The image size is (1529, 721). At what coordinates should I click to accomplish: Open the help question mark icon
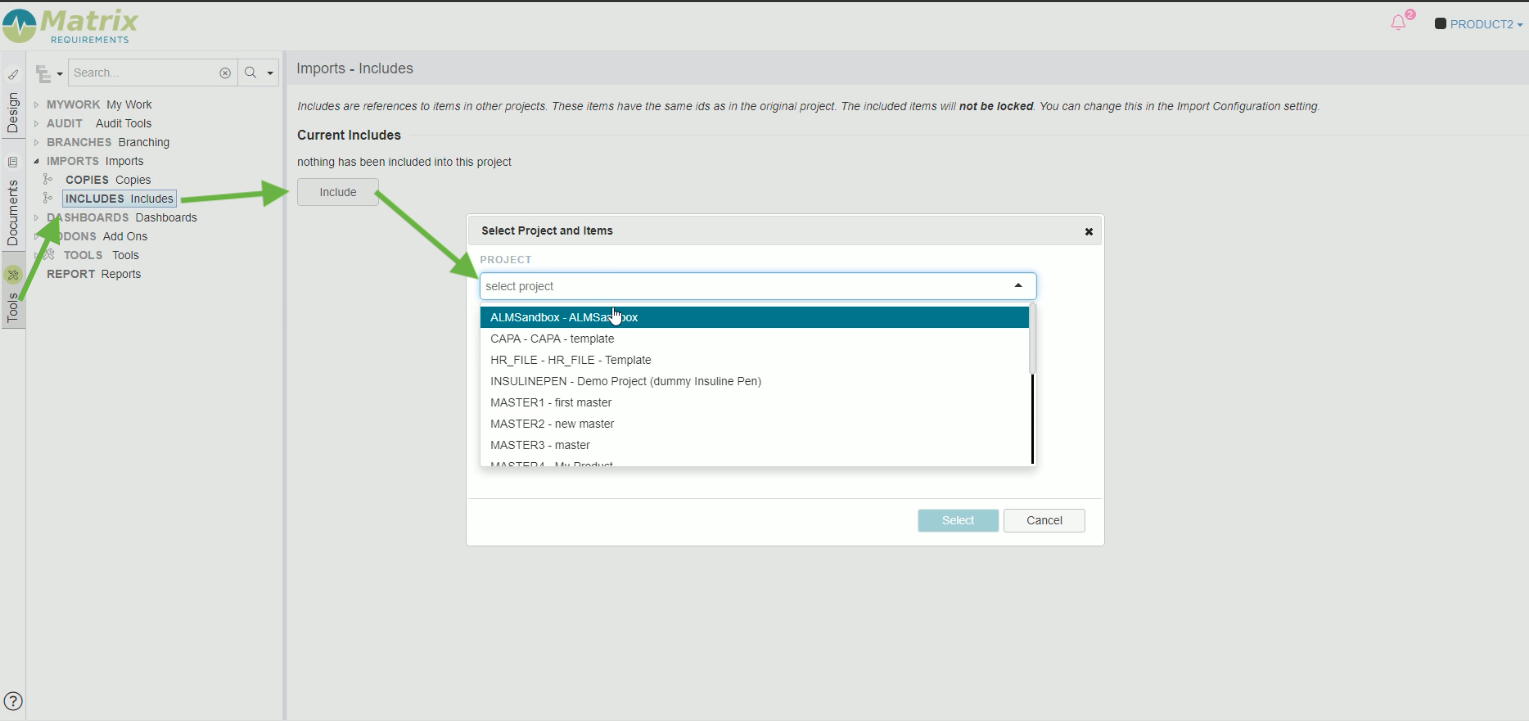pyautogui.click(x=14, y=701)
